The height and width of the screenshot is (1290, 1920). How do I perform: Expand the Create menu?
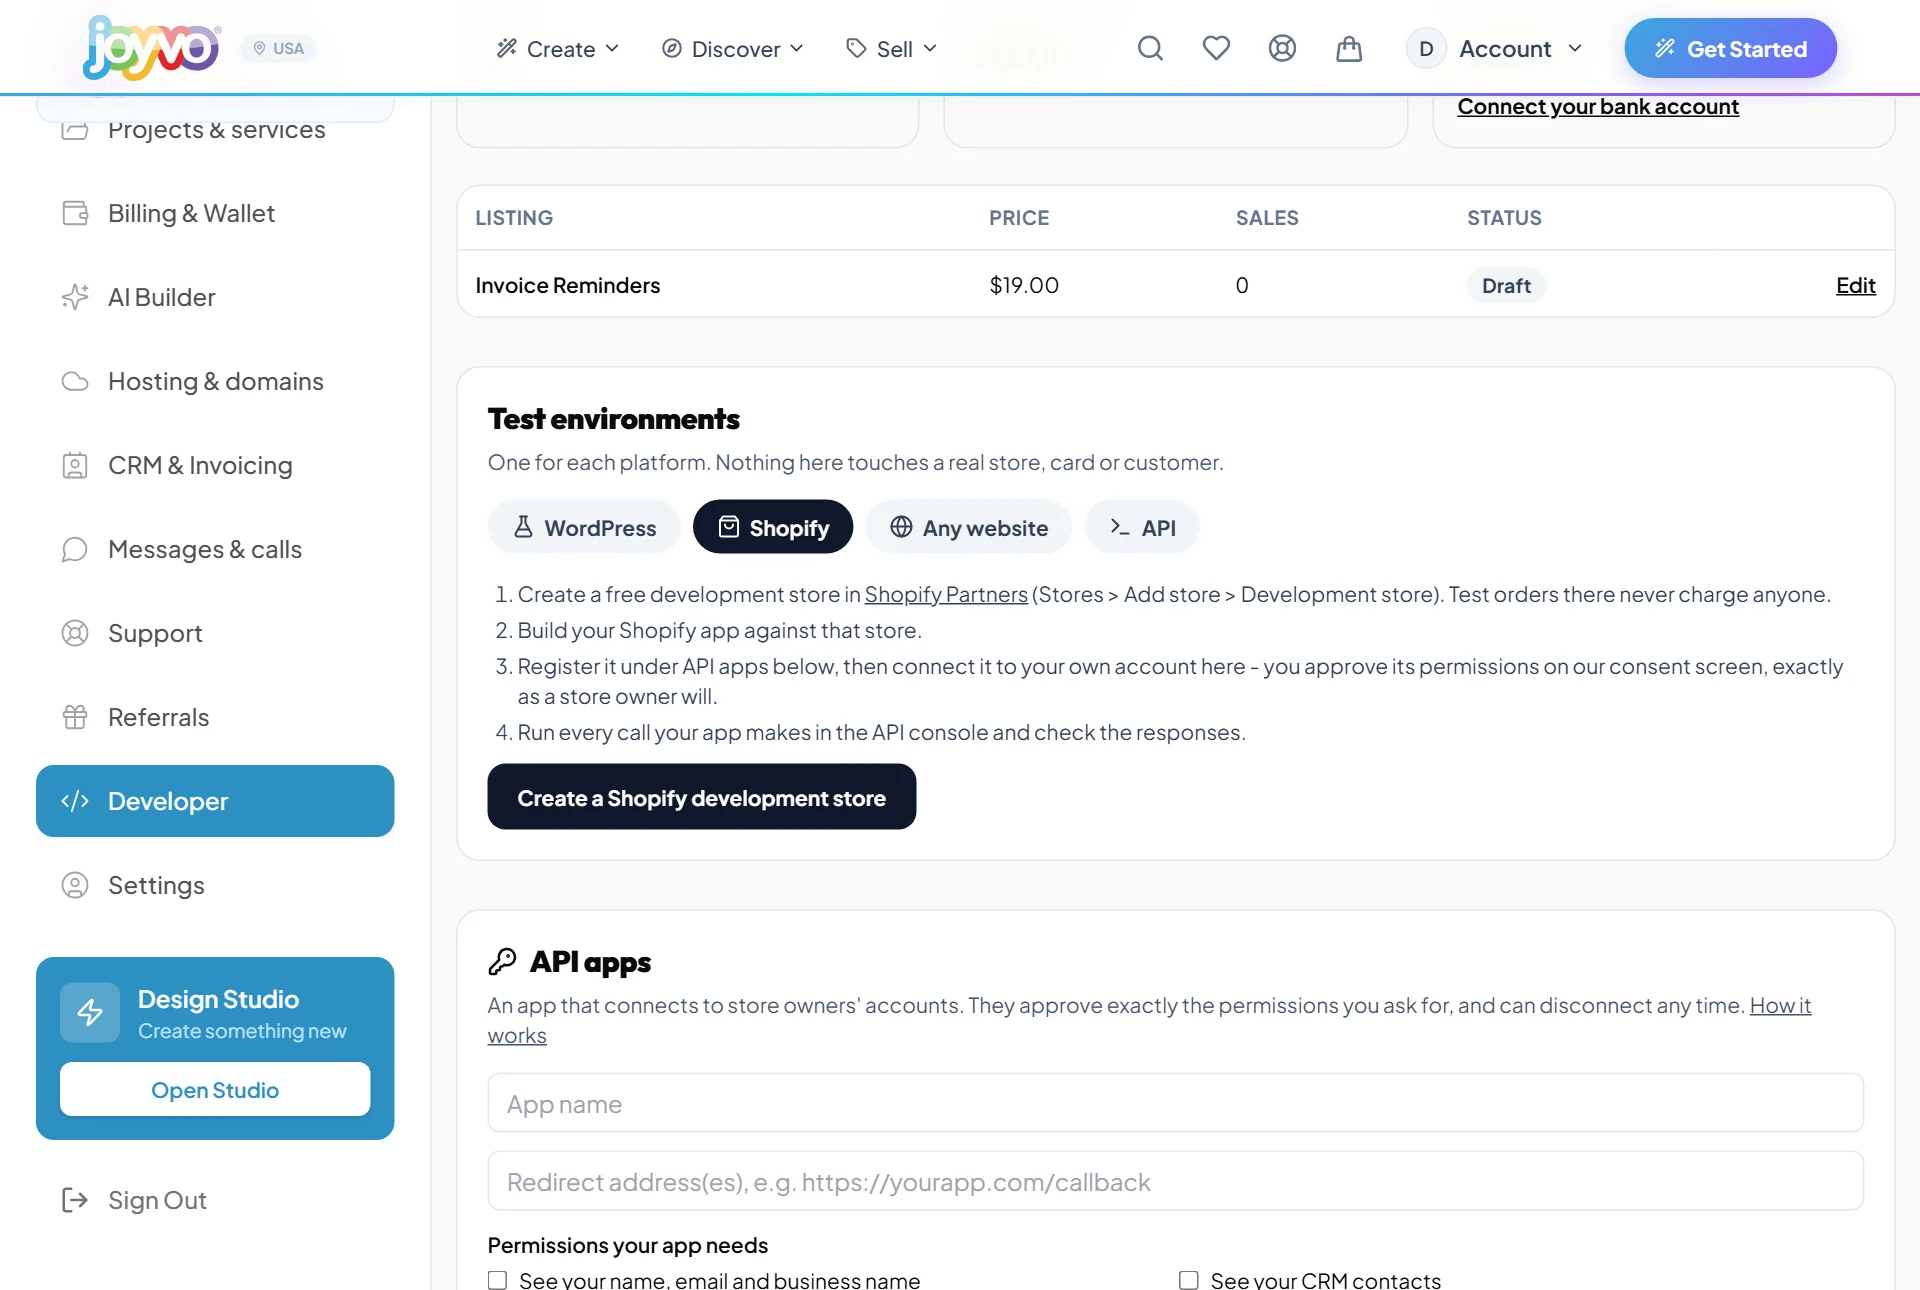pyautogui.click(x=558, y=48)
